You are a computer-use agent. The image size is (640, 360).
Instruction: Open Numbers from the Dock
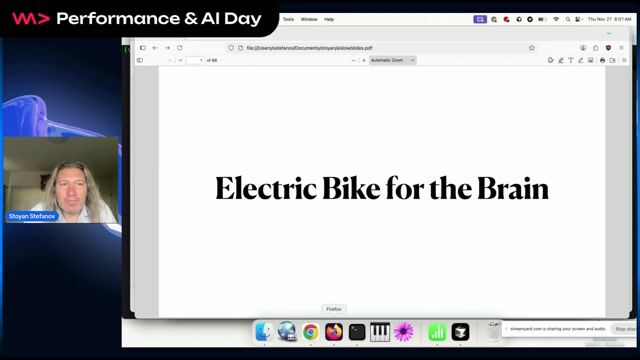point(437,332)
